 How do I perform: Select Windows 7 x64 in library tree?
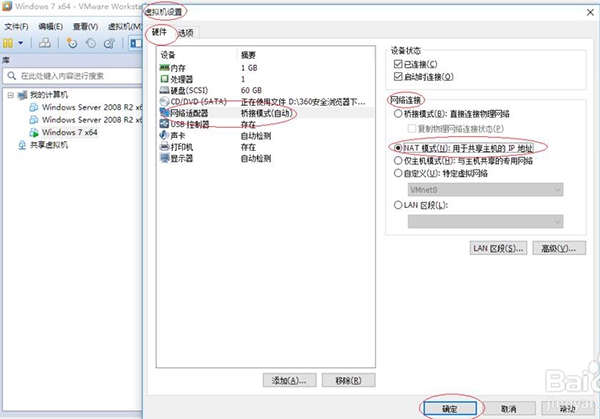point(70,132)
